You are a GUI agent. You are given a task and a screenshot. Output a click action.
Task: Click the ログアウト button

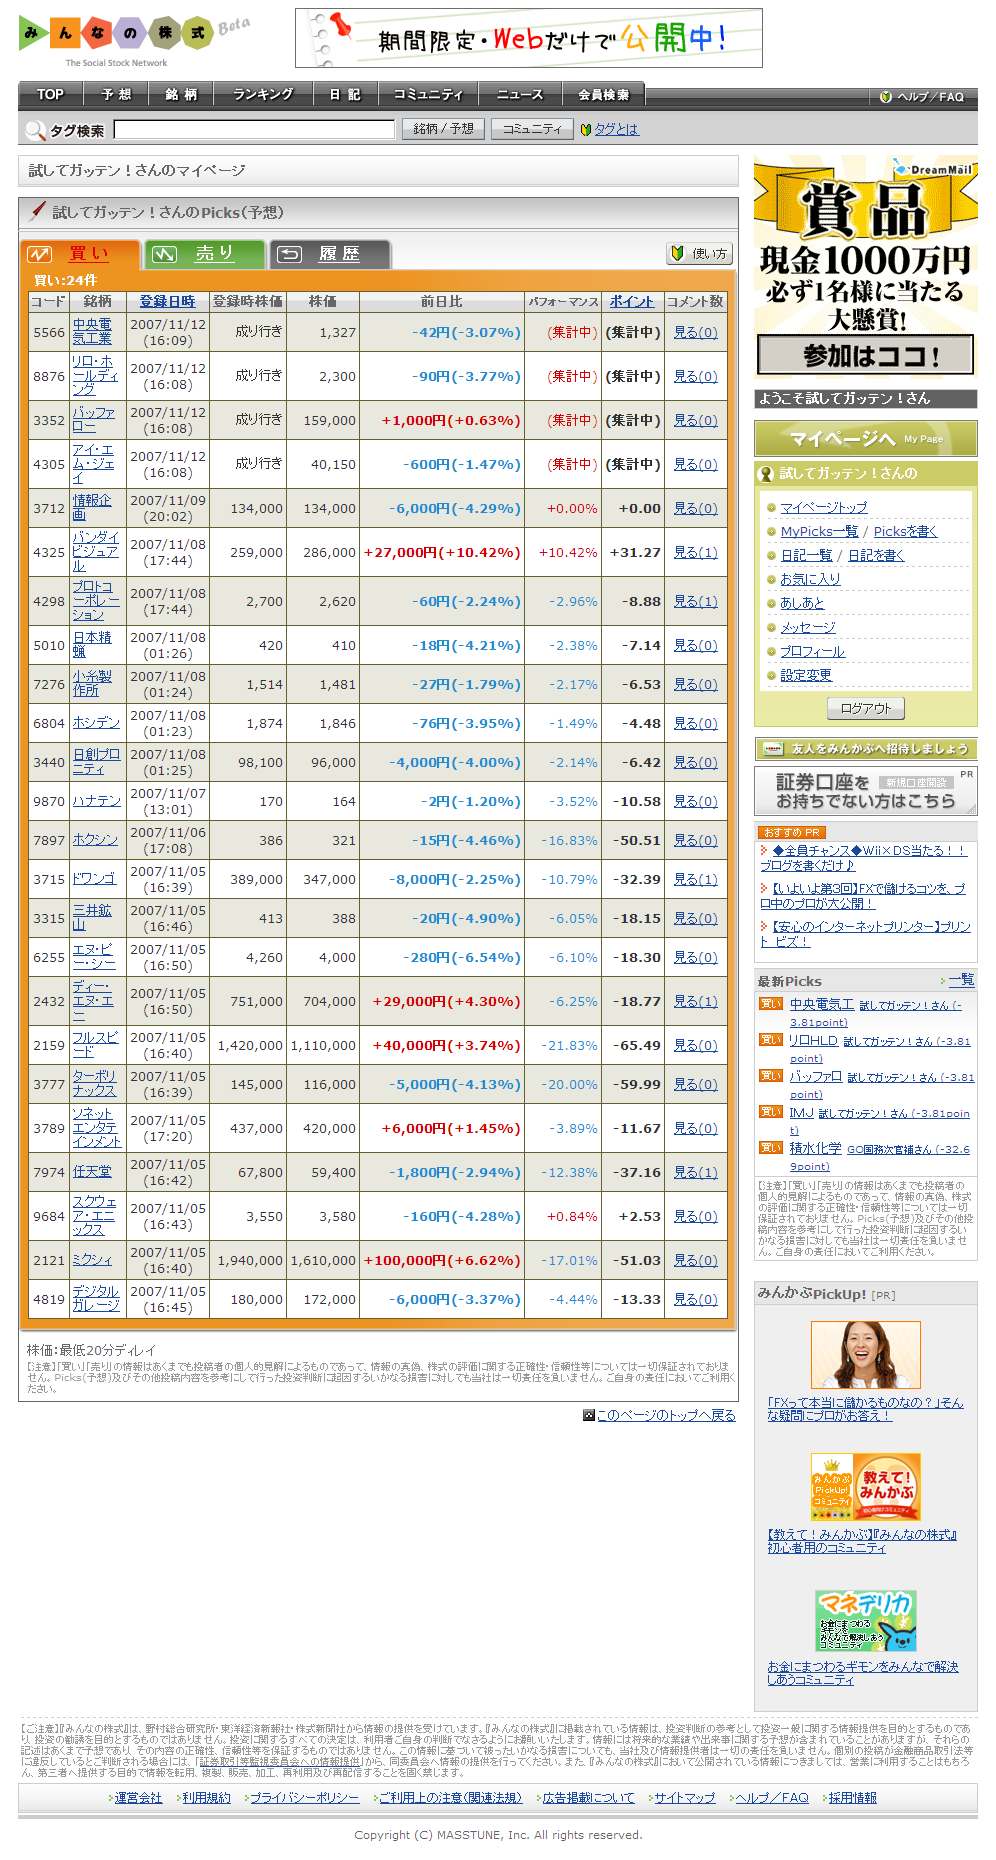tap(866, 708)
